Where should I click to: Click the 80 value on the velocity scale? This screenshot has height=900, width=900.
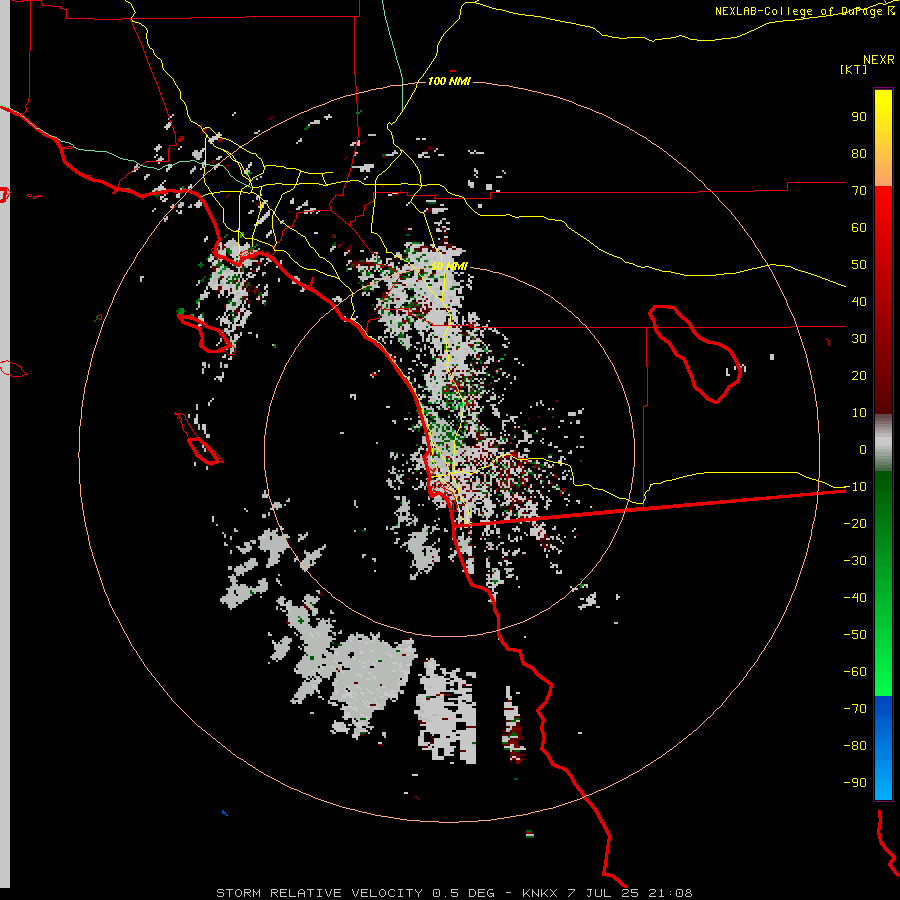[859, 153]
